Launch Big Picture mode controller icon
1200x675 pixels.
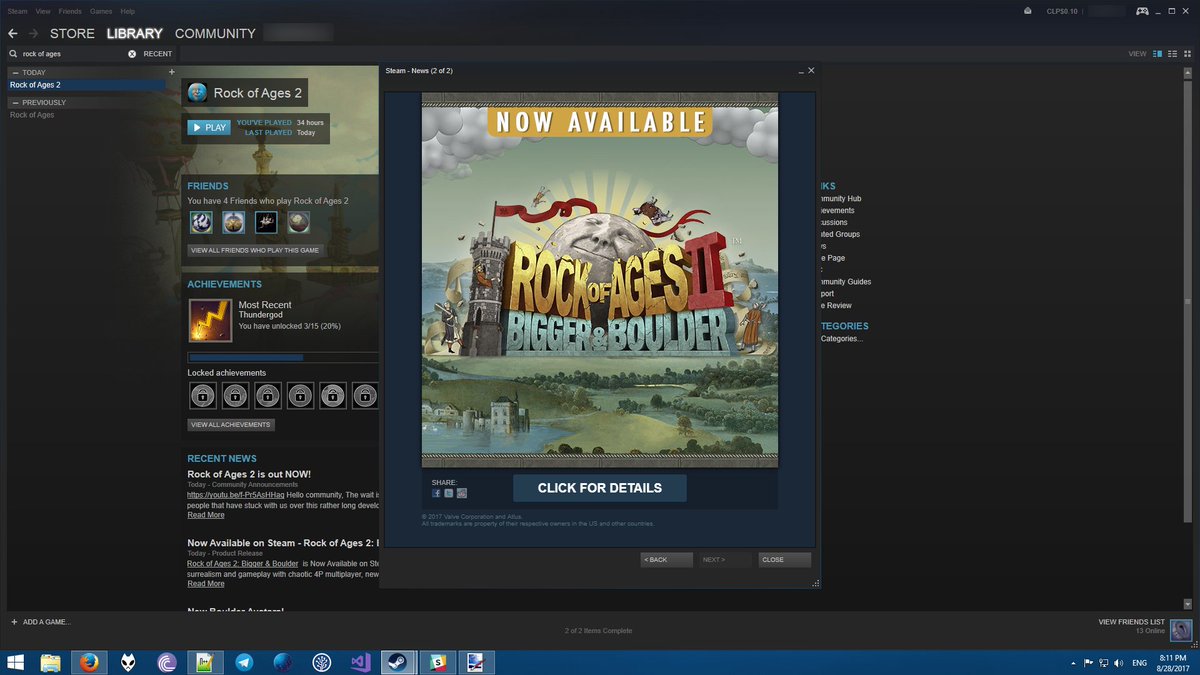(x=1141, y=11)
